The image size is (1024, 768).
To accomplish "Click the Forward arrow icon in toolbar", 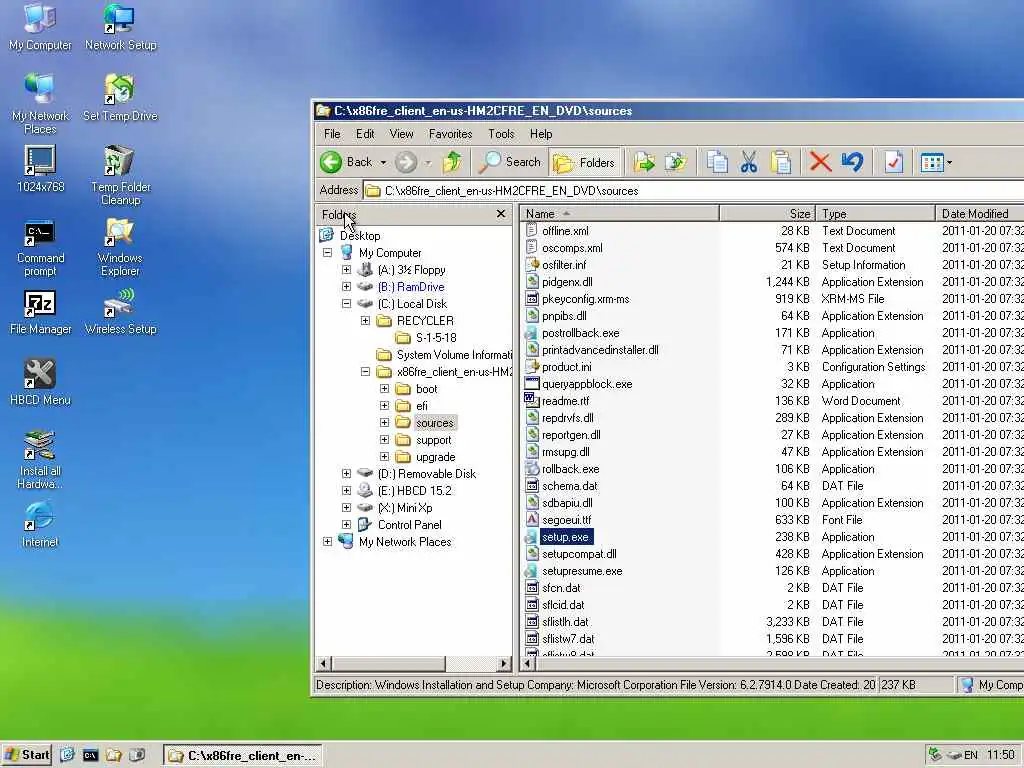I will [x=406, y=162].
